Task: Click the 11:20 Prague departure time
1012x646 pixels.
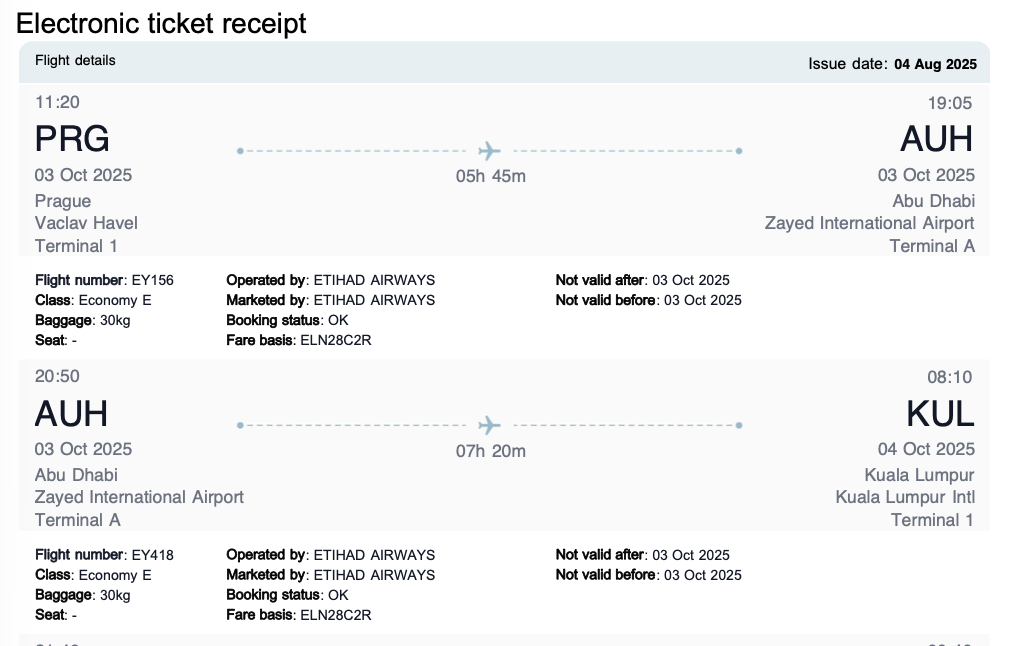Action: point(57,102)
